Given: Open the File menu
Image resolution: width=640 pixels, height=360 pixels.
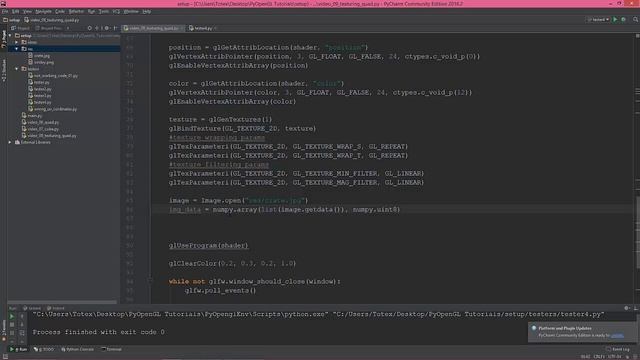Looking at the screenshot, I should tap(5, 11).
